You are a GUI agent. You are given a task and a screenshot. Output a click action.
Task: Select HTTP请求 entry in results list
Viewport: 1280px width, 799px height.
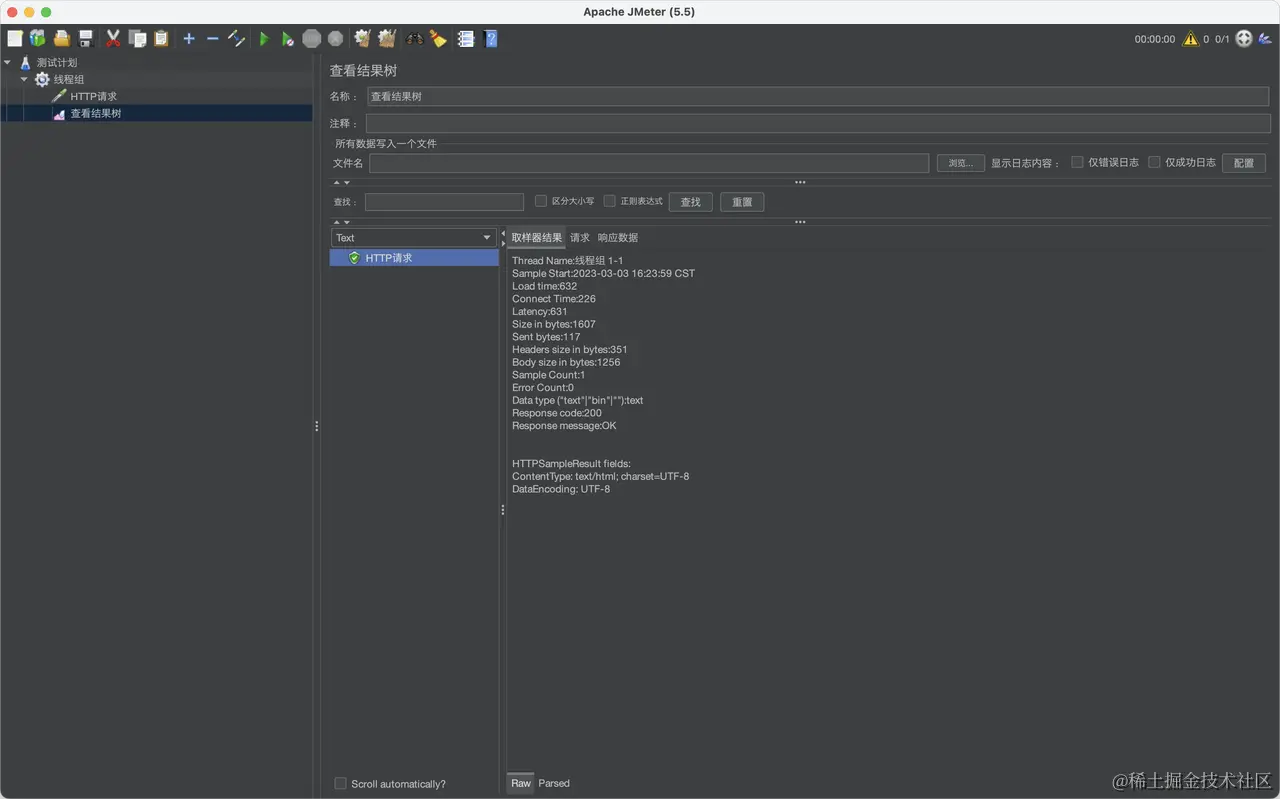pos(414,258)
